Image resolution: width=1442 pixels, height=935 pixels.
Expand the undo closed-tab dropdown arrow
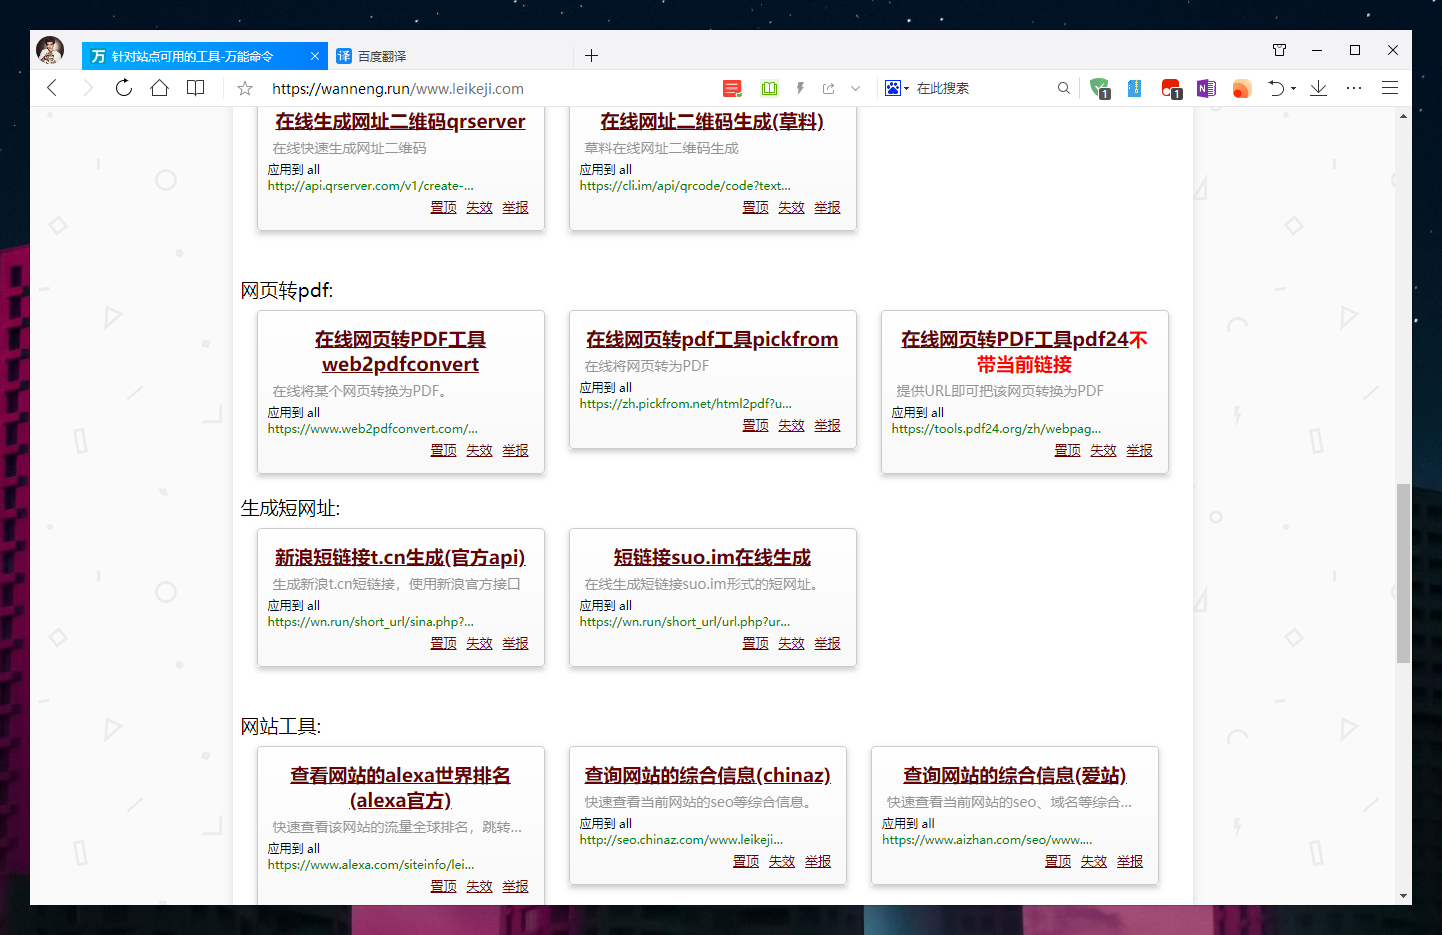point(1294,89)
